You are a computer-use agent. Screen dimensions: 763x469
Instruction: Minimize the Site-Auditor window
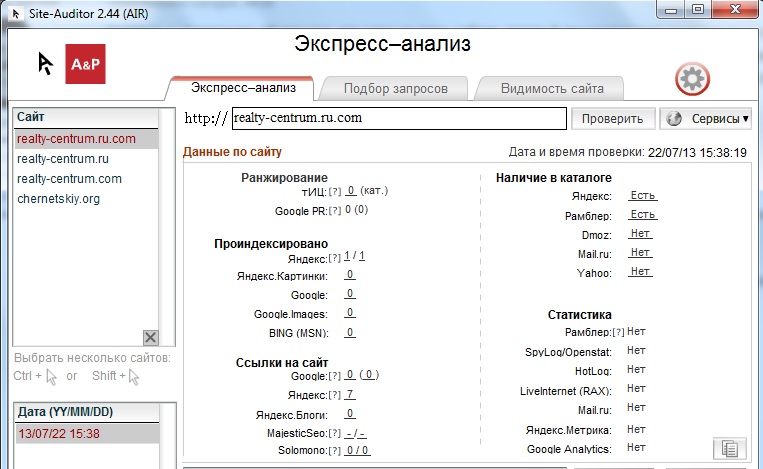[x=671, y=10]
